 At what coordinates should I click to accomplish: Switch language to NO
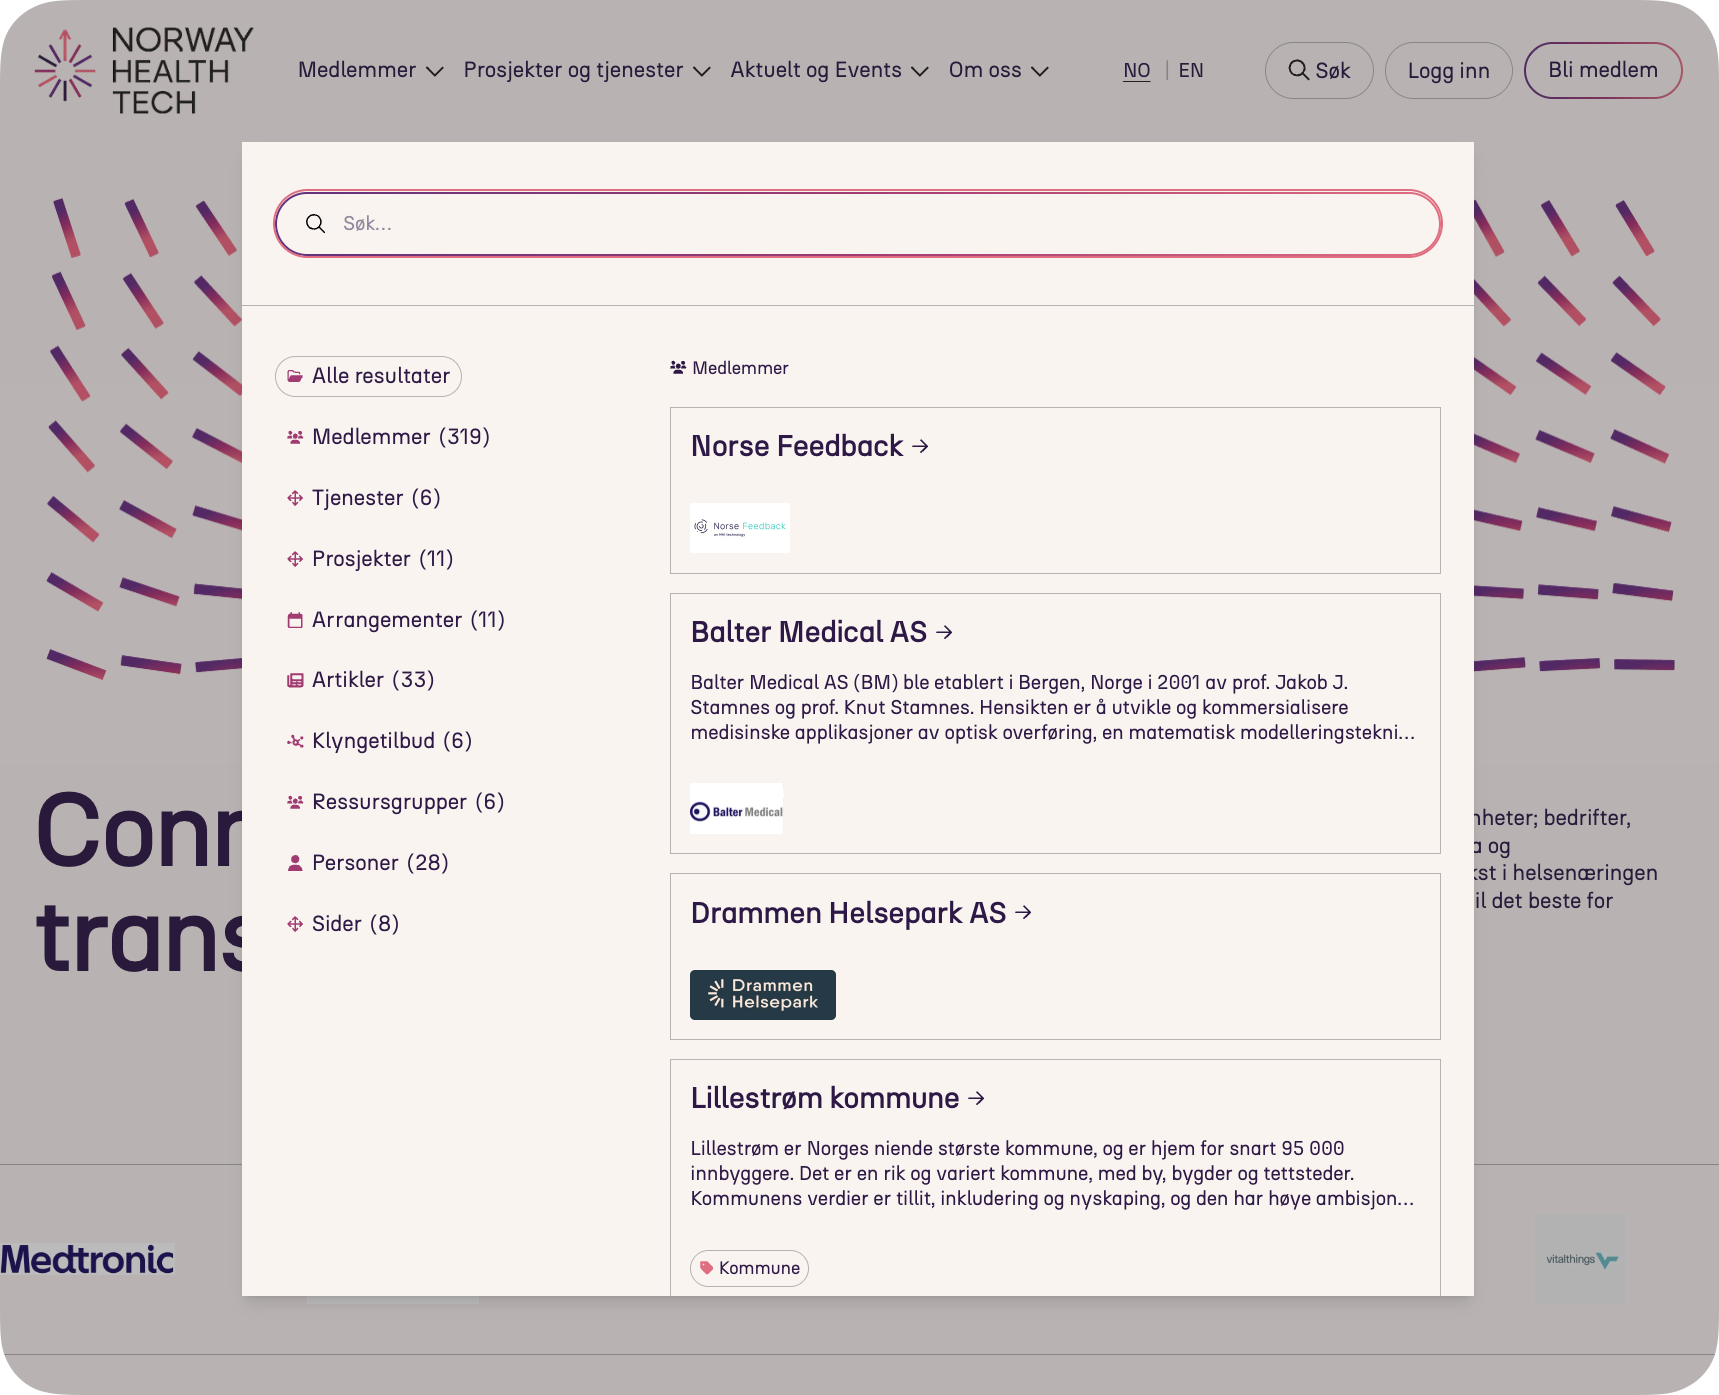coord(1137,71)
